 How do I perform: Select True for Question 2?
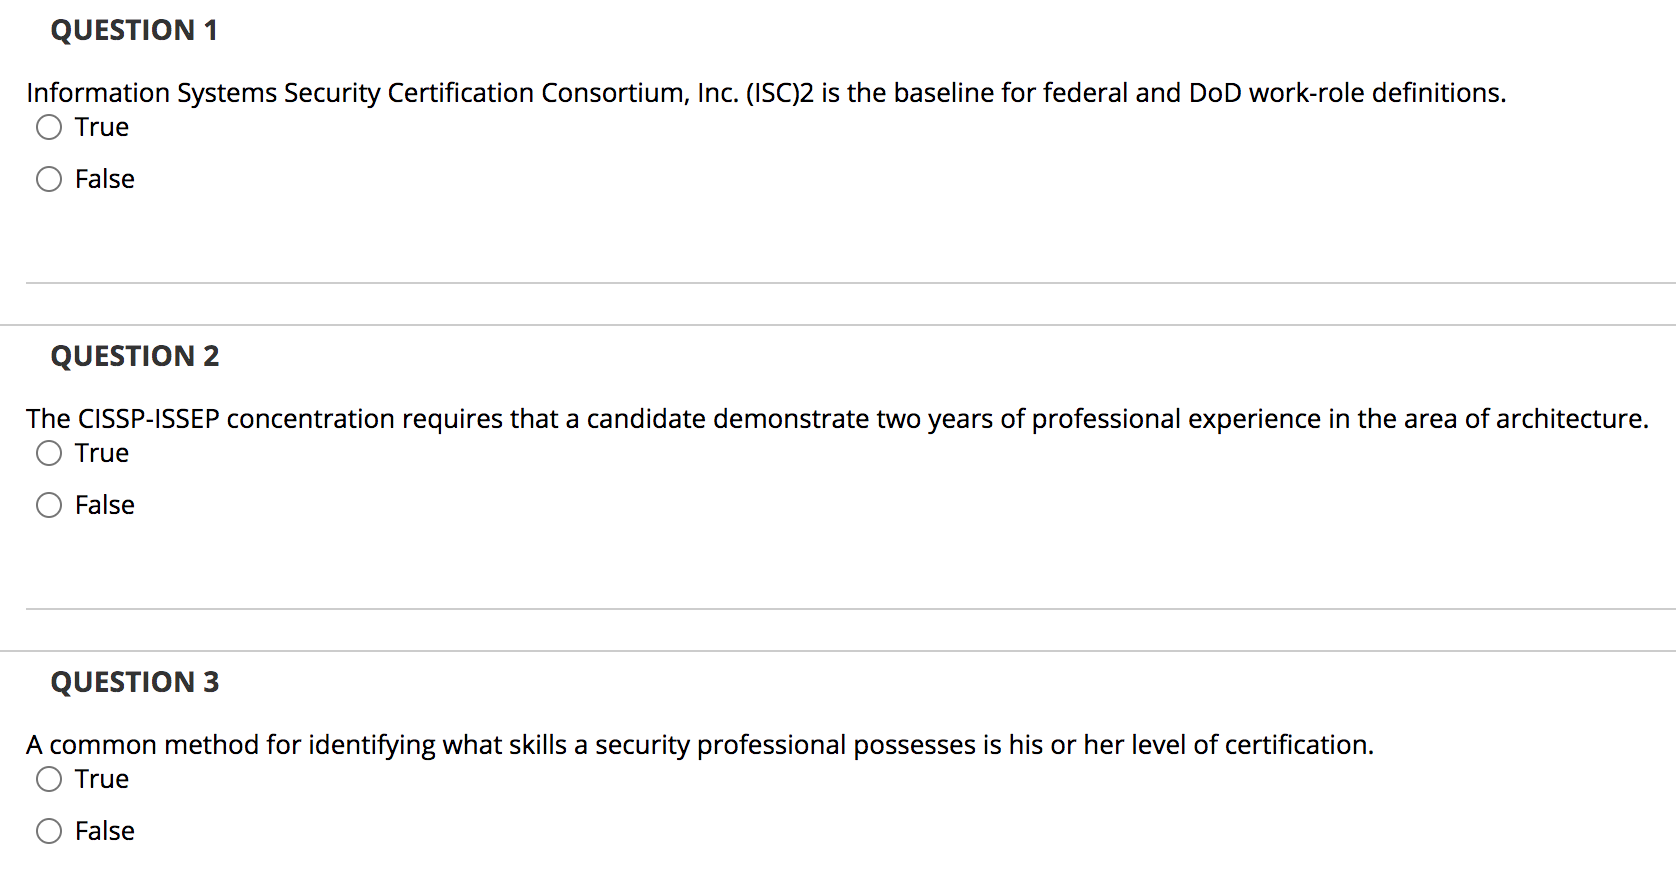tap(48, 453)
